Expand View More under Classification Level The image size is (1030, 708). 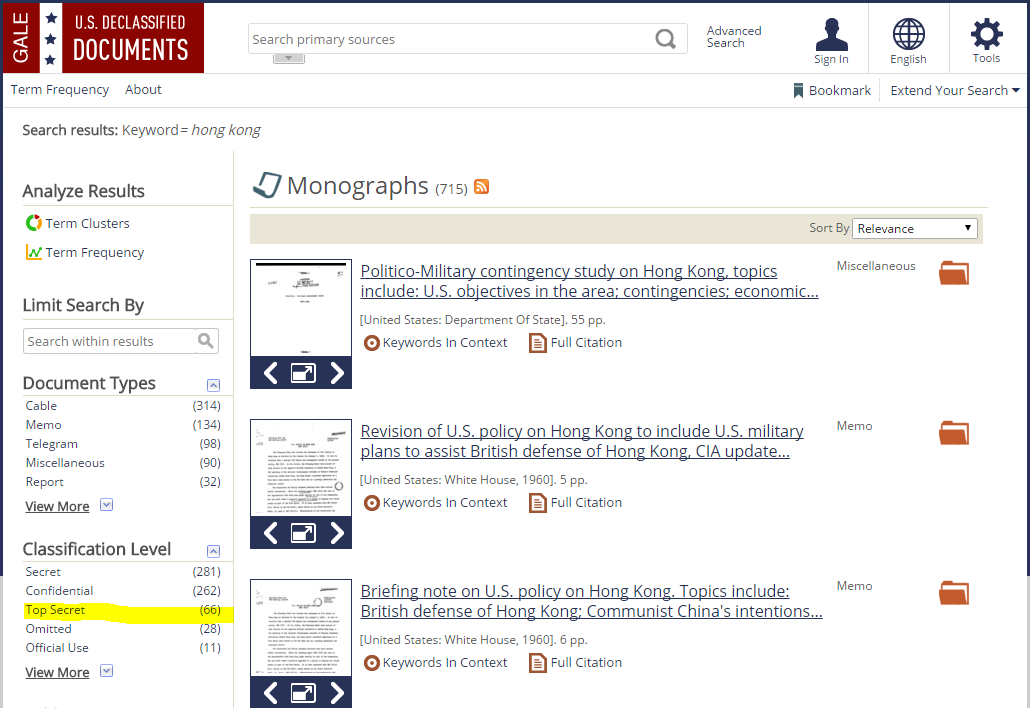(x=68, y=672)
